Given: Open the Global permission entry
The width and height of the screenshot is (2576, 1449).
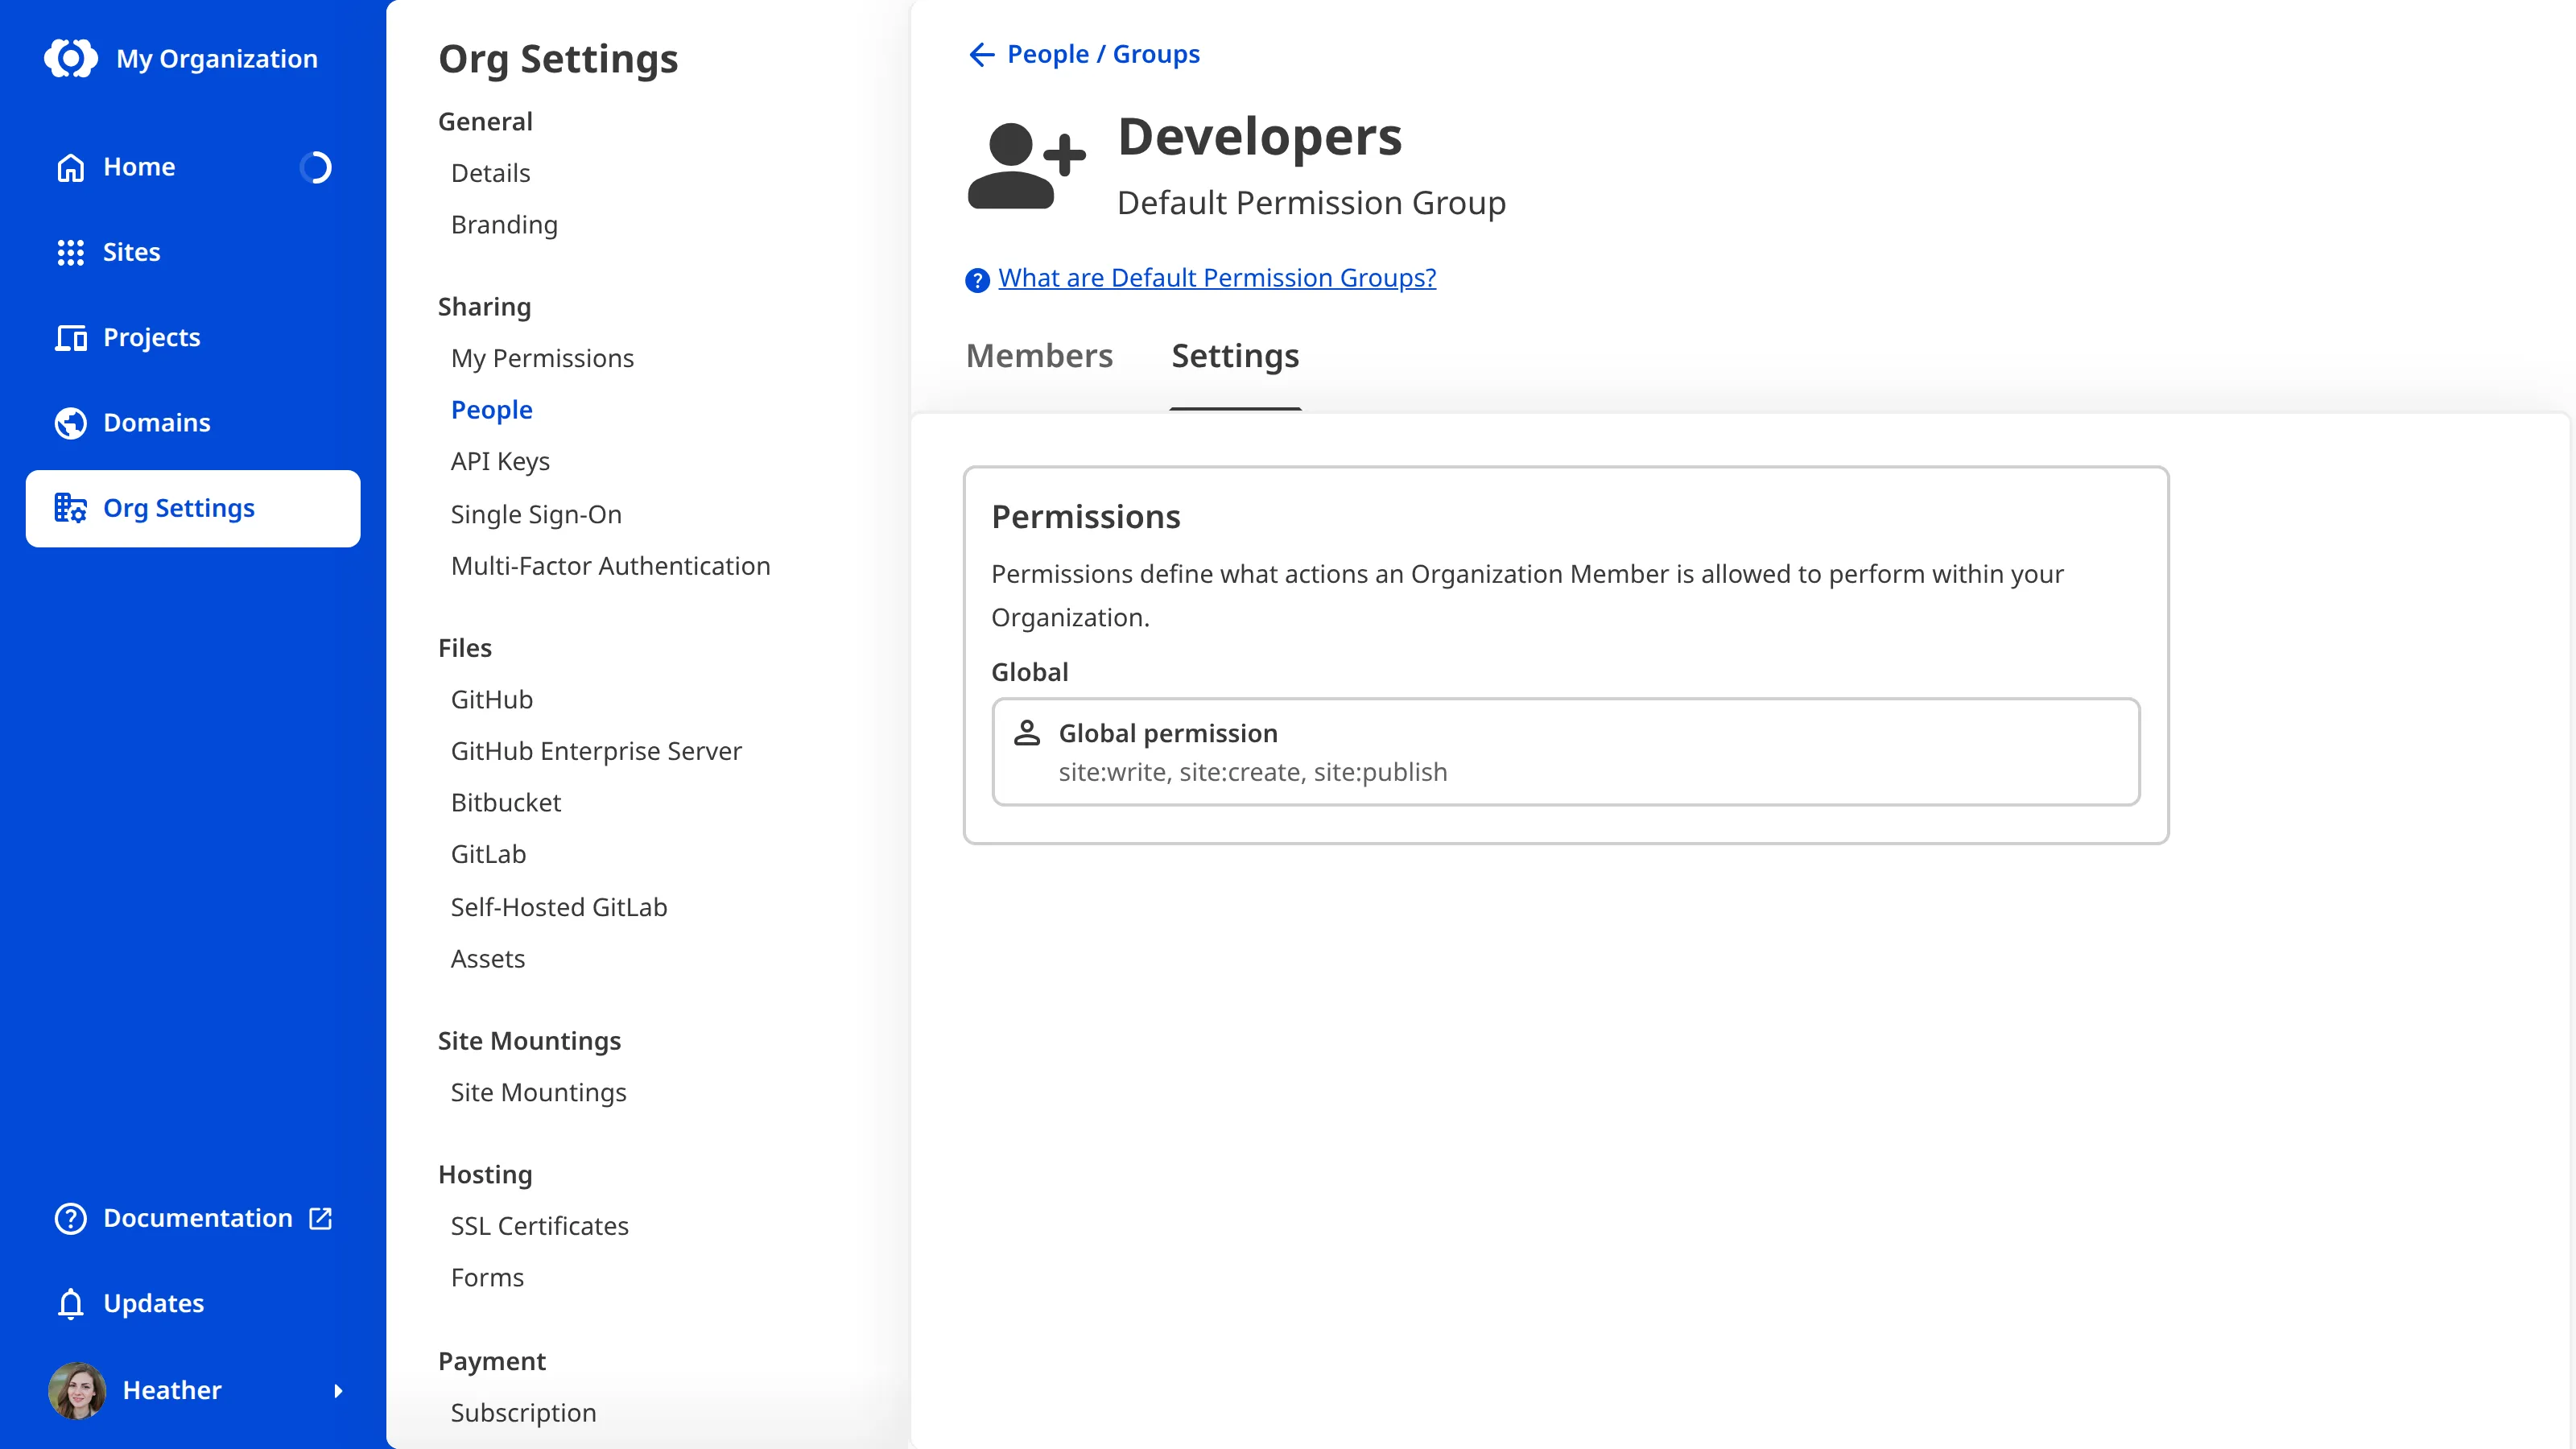Looking at the screenshot, I should coord(1566,752).
